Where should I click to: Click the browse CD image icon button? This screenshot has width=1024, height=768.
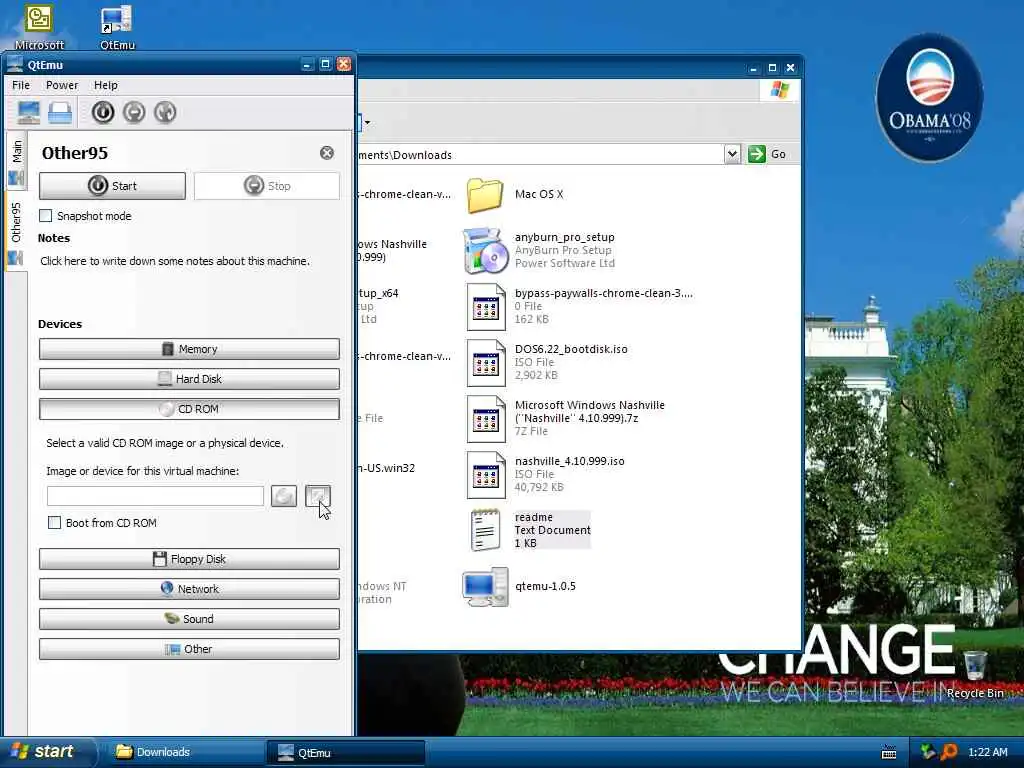point(318,496)
